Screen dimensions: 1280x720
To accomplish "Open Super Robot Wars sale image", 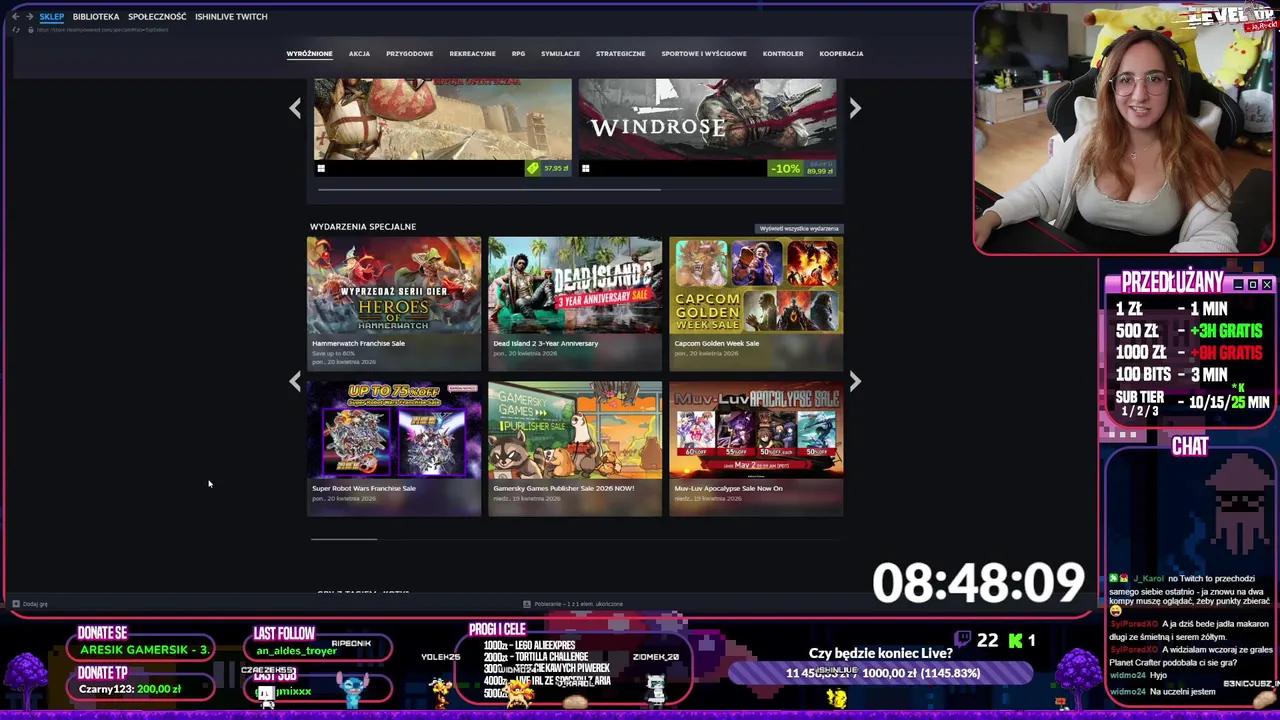I will tap(394, 430).
